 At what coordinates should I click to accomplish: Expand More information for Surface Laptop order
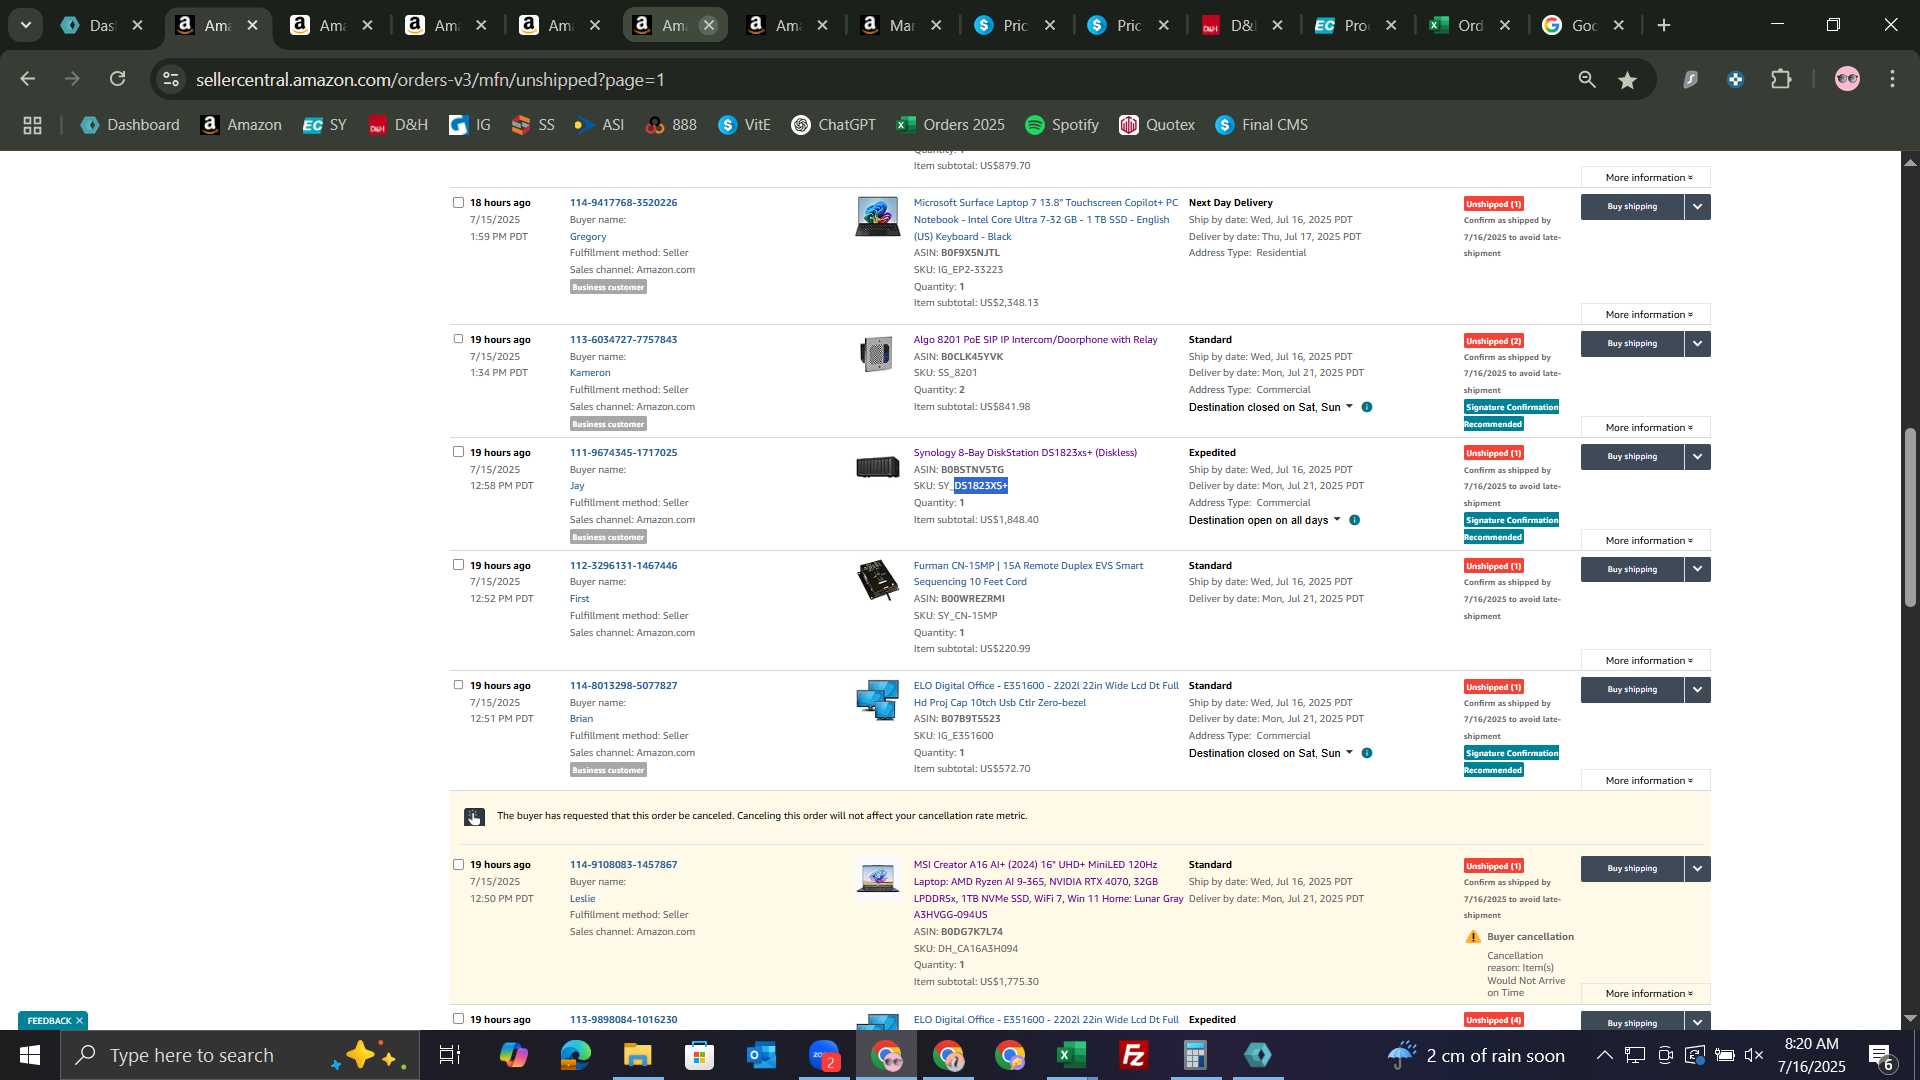pos(1646,315)
